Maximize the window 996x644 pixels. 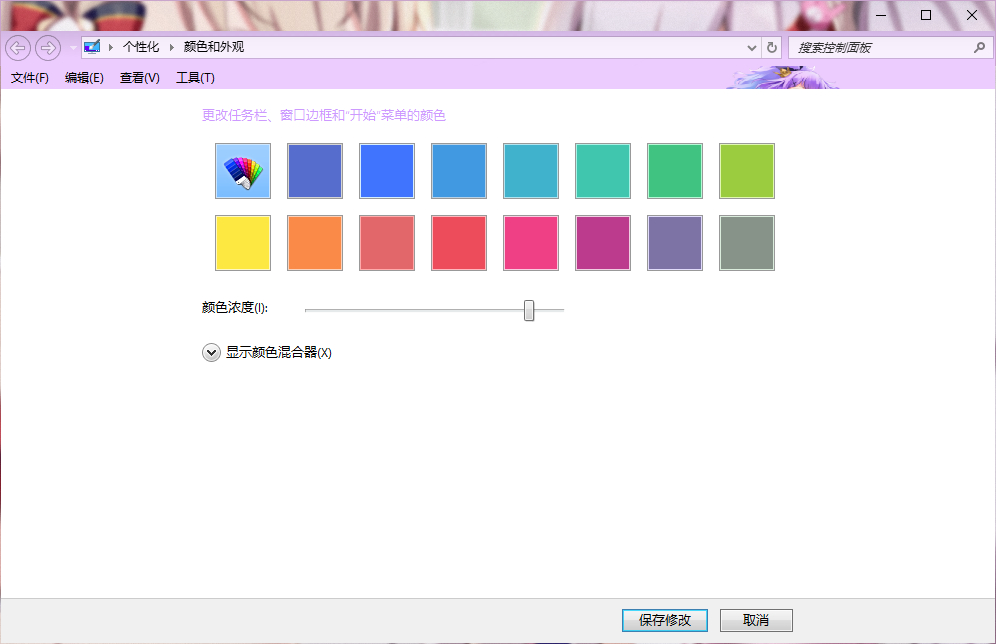pos(926,15)
